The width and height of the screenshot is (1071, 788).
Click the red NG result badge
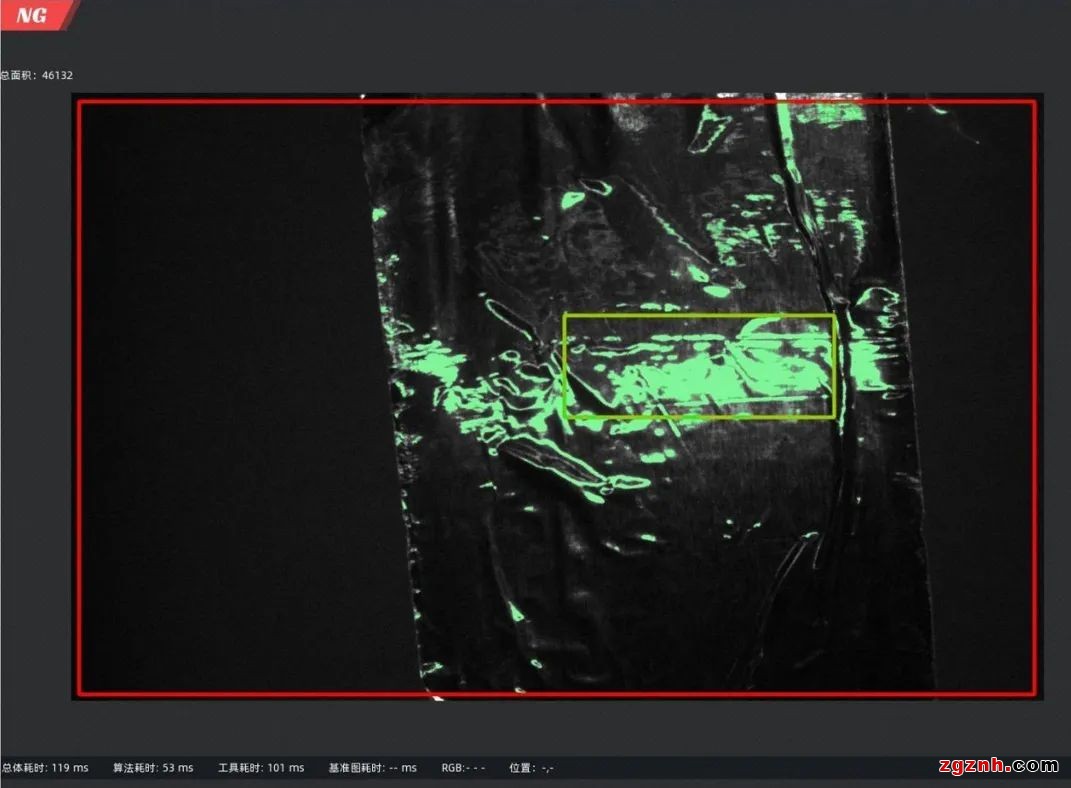click(33, 15)
